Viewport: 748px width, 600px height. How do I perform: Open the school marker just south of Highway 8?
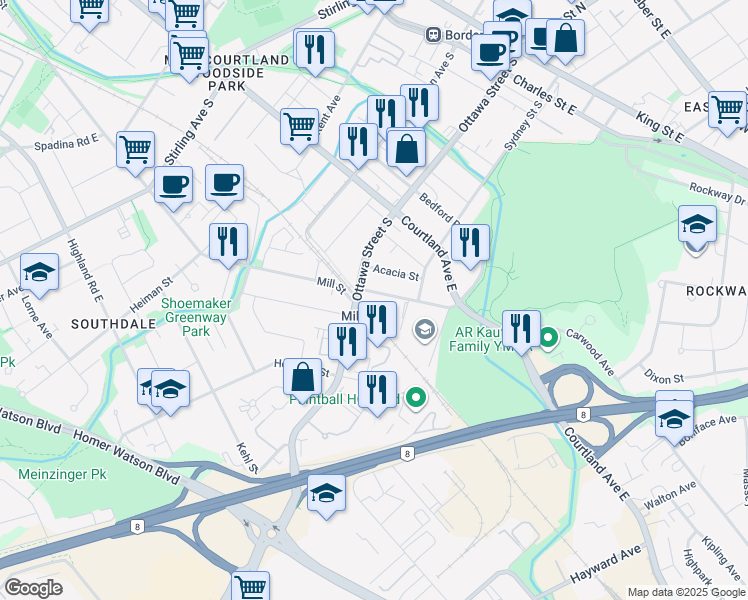[327, 494]
